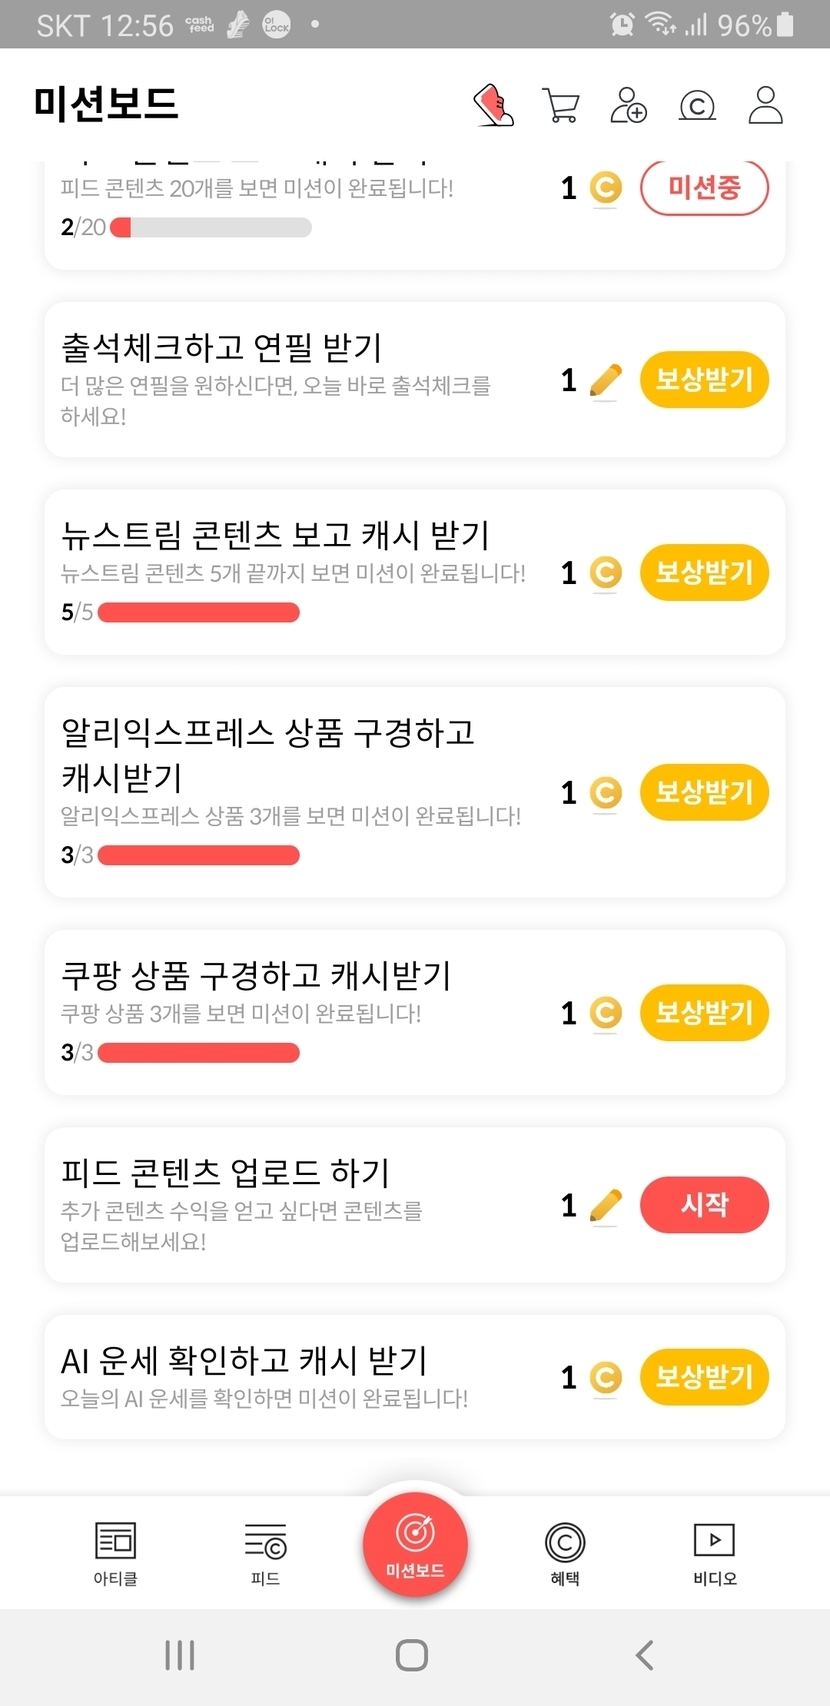Claim reward for AI 운세 mission
This screenshot has width=830, height=1706.
(x=704, y=1377)
